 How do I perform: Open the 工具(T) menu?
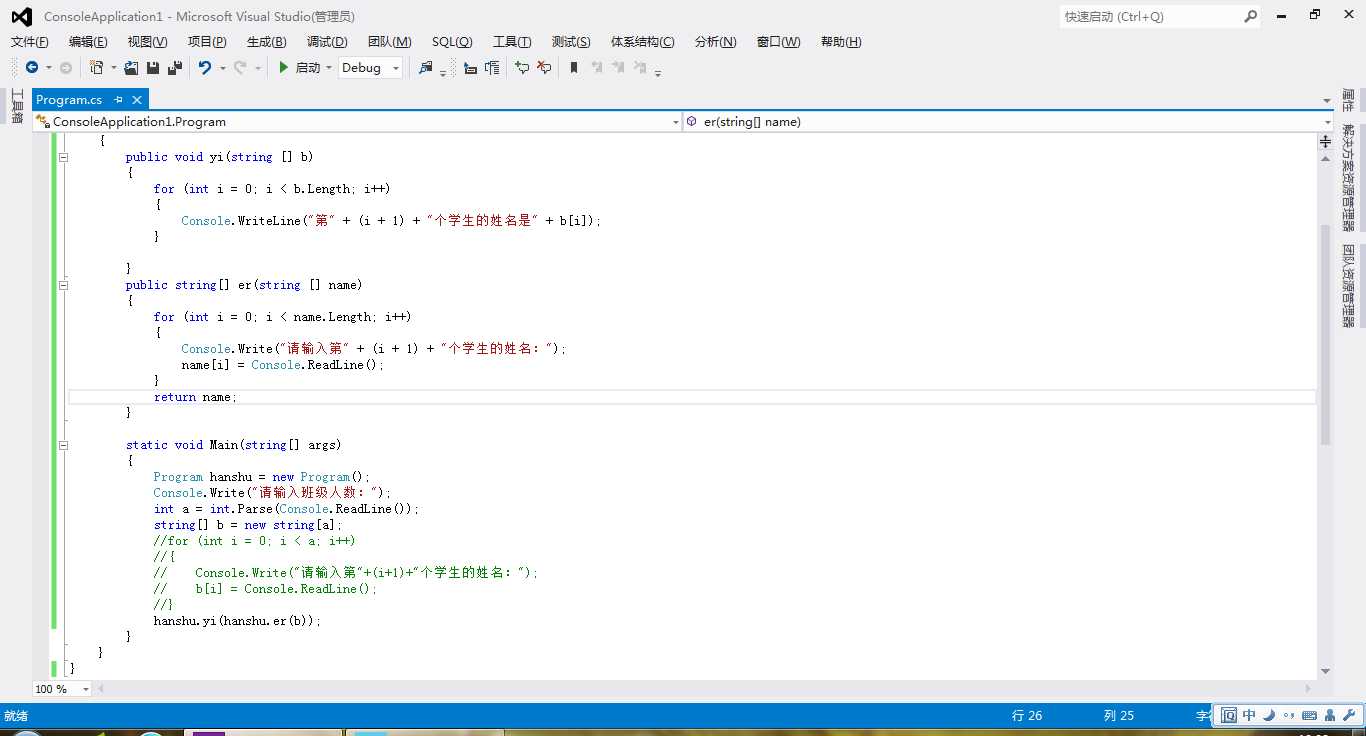click(512, 41)
